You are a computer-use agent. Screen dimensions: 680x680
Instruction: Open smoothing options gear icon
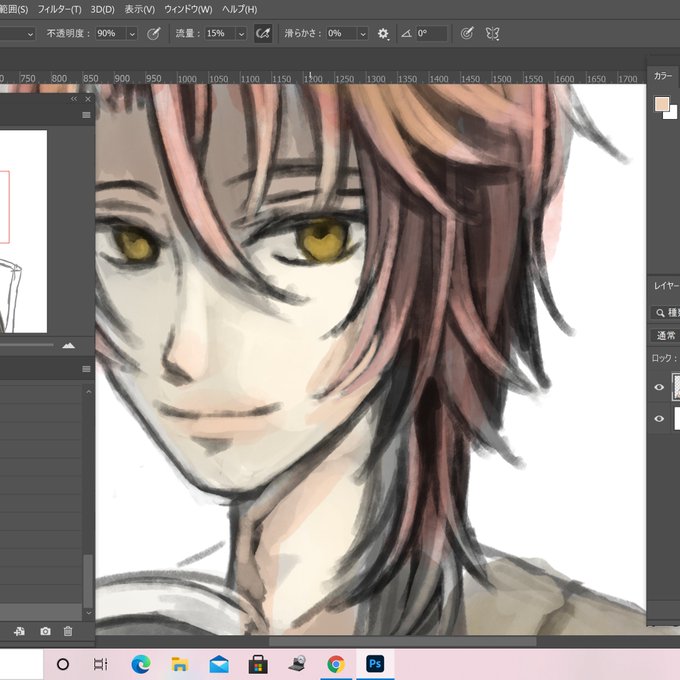(383, 33)
